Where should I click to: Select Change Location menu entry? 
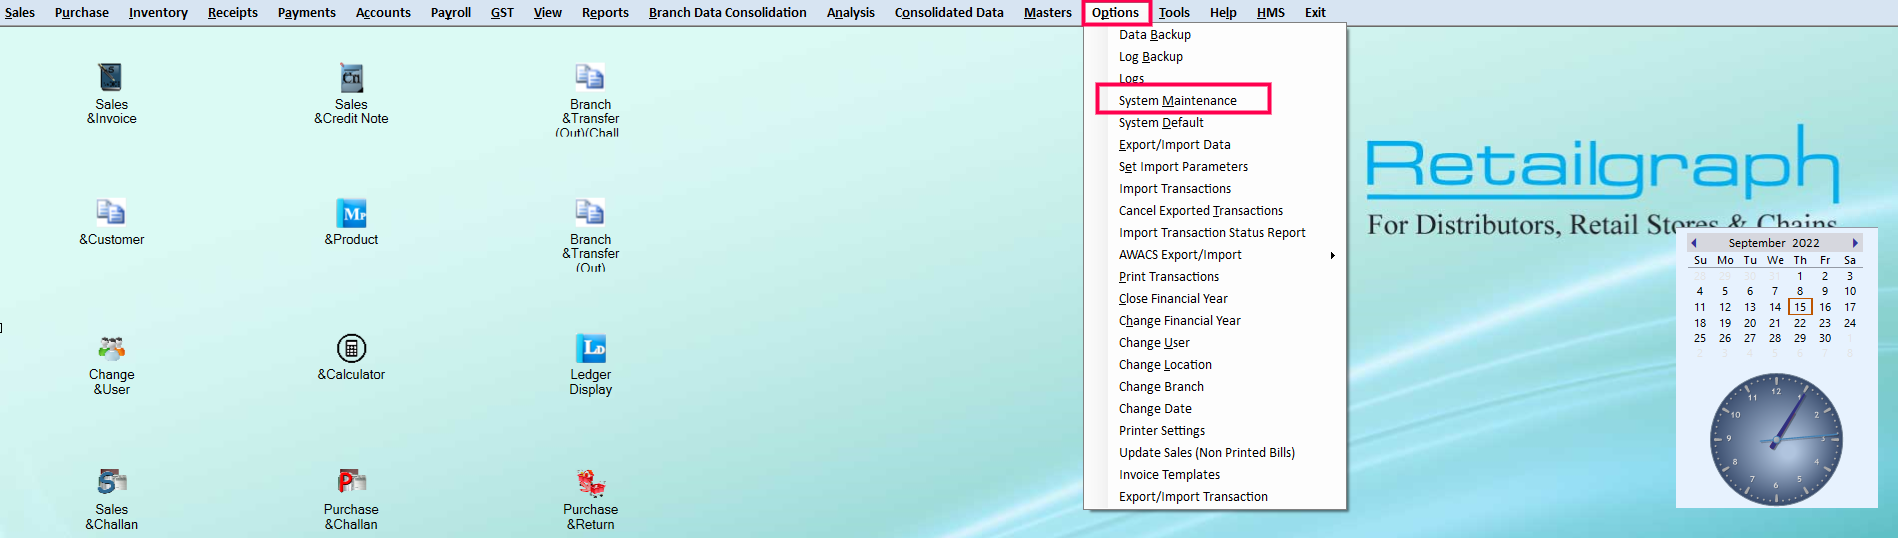[1215, 365]
